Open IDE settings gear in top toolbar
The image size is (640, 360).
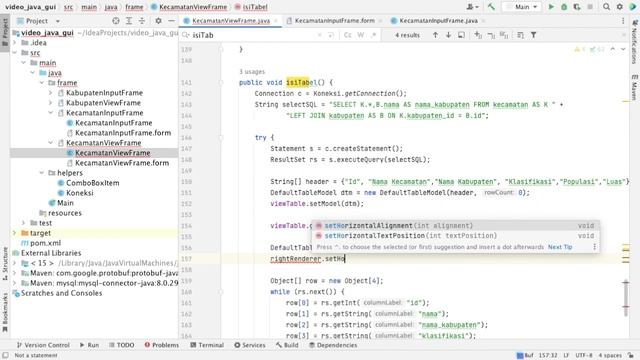point(620,7)
